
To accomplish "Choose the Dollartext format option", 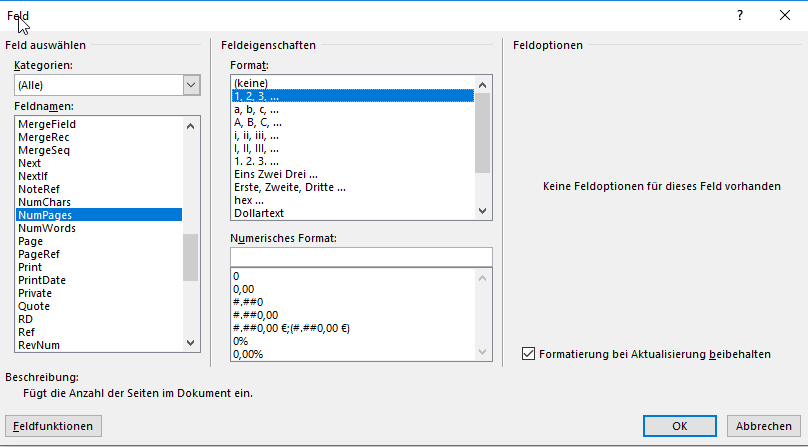I will point(259,213).
